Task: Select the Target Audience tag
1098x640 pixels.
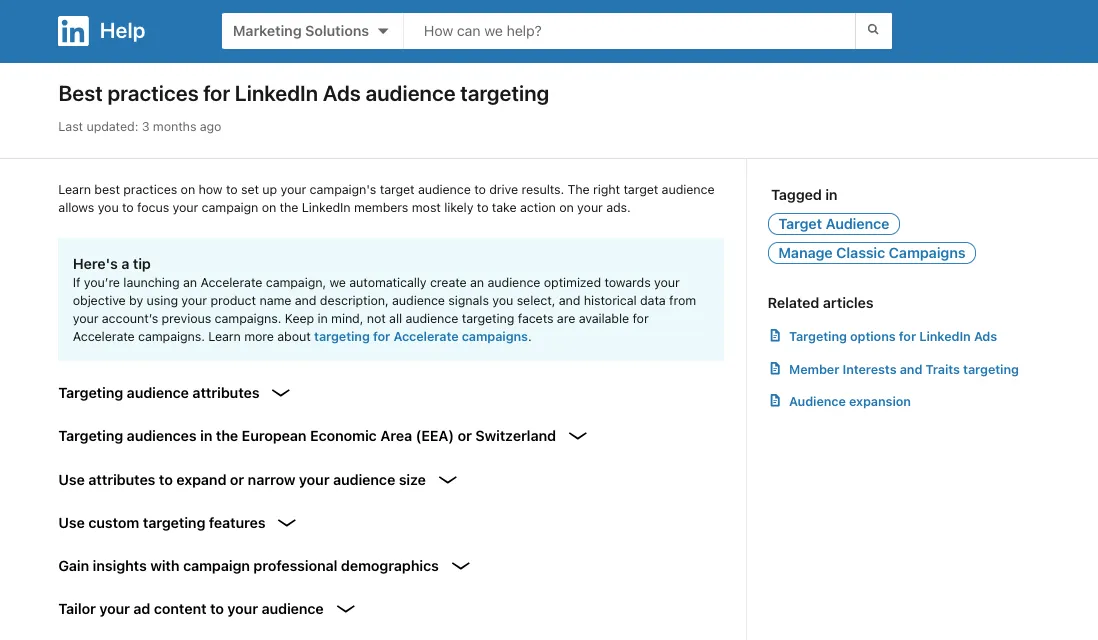Action: [x=833, y=223]
